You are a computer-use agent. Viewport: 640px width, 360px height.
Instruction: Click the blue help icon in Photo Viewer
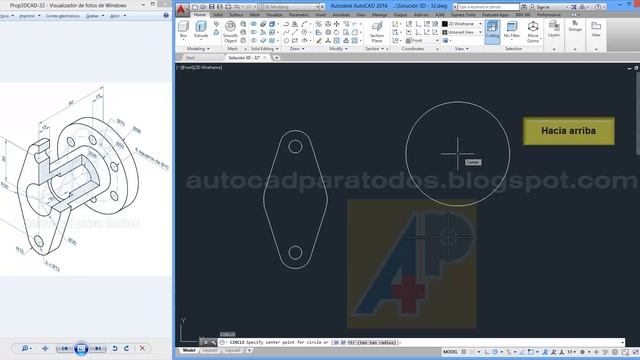[x=166, y=15]
